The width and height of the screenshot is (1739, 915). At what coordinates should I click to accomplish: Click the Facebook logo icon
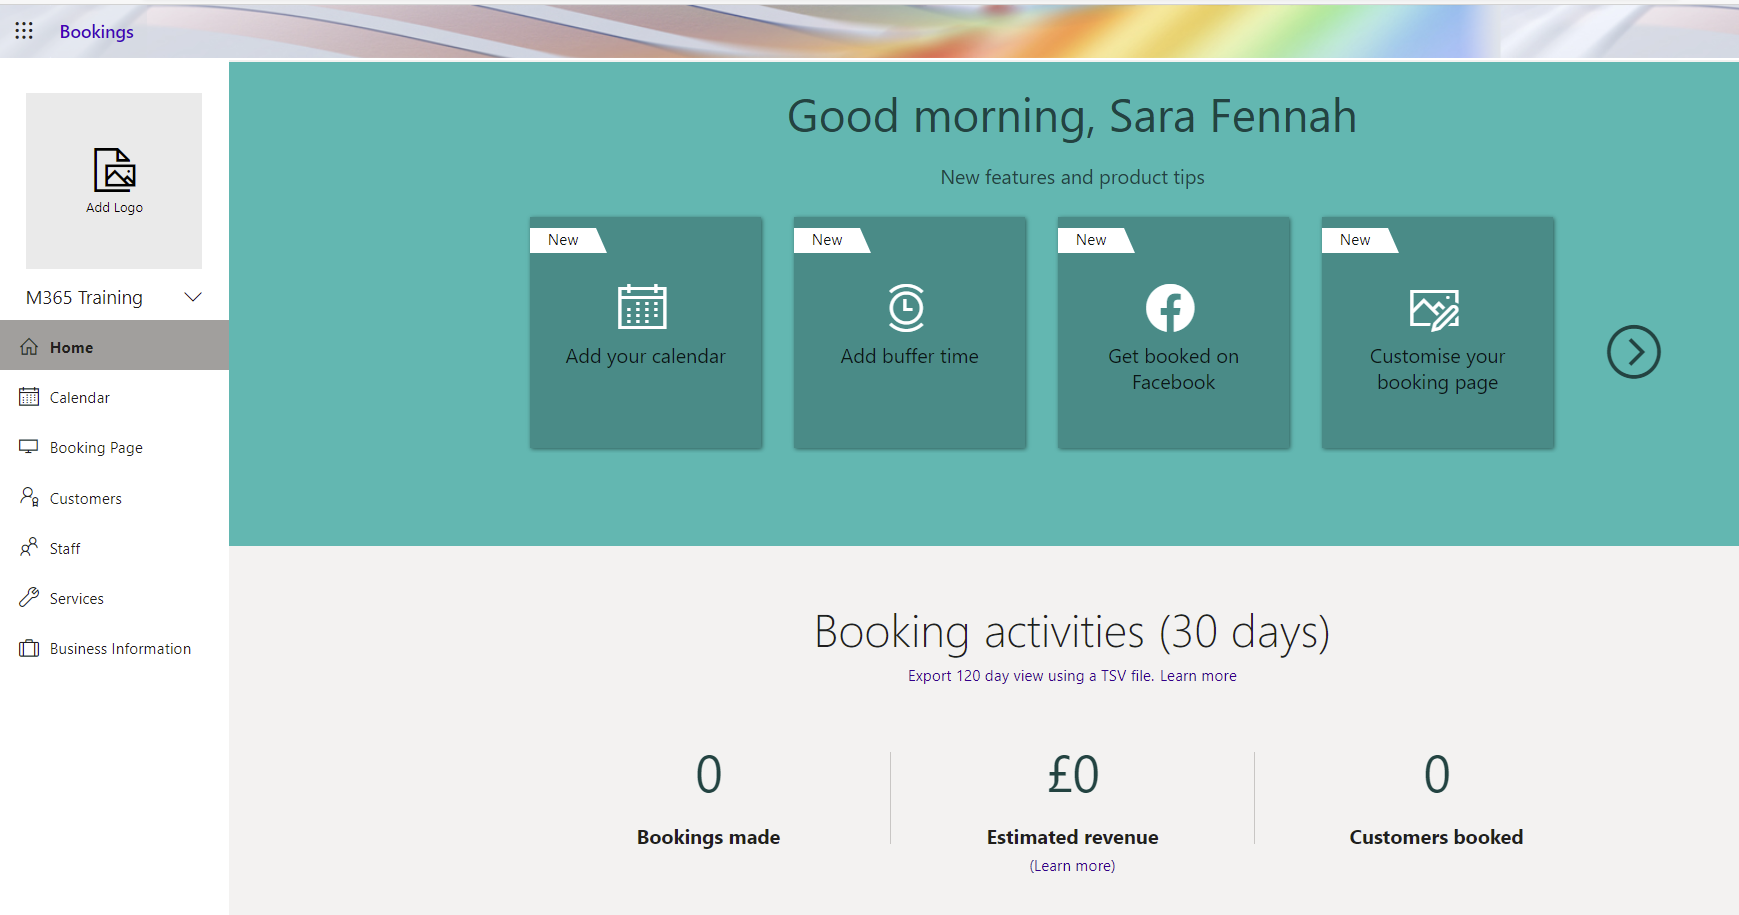click(1170, 308)
